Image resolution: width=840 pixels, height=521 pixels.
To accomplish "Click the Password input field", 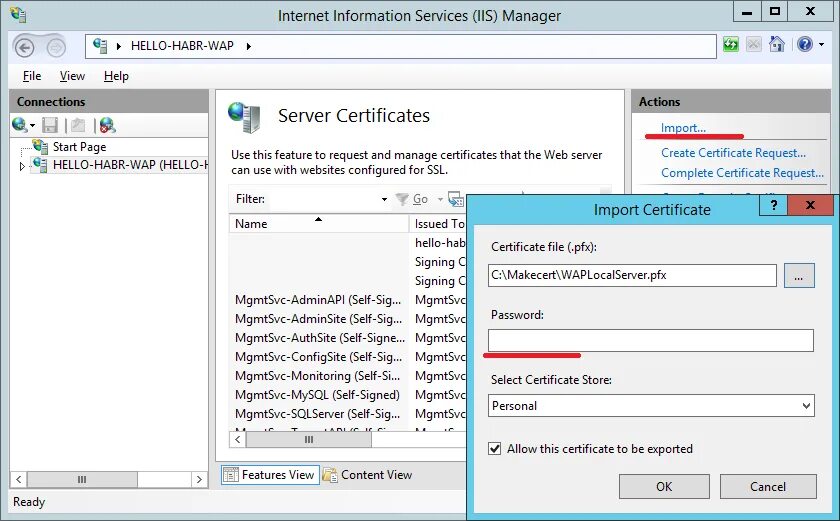I will (x=651, y=341).
